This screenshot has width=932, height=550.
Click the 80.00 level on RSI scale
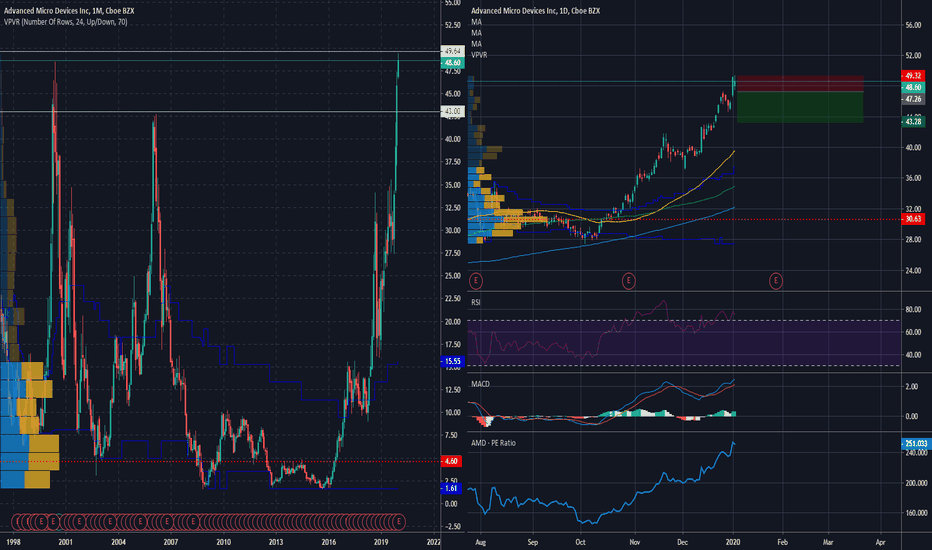click(x=913, y=309)
